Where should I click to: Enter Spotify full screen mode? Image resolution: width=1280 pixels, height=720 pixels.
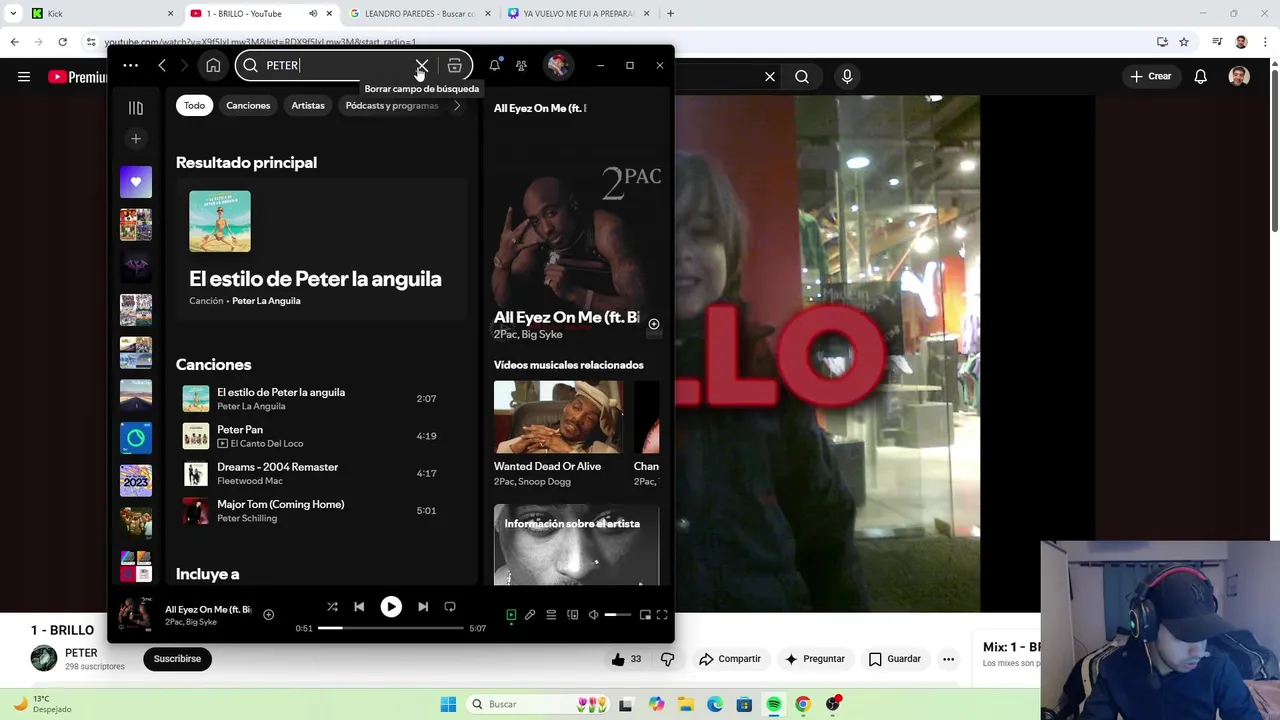[662, 615]
